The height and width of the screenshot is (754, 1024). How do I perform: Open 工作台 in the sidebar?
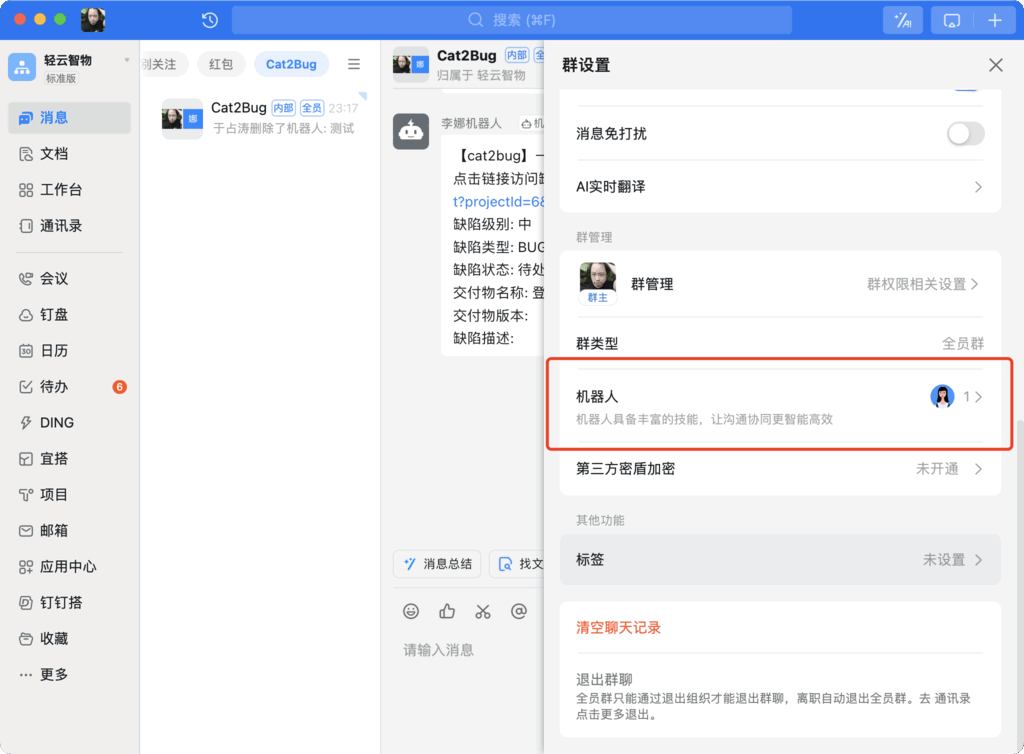tap(69, 190)
